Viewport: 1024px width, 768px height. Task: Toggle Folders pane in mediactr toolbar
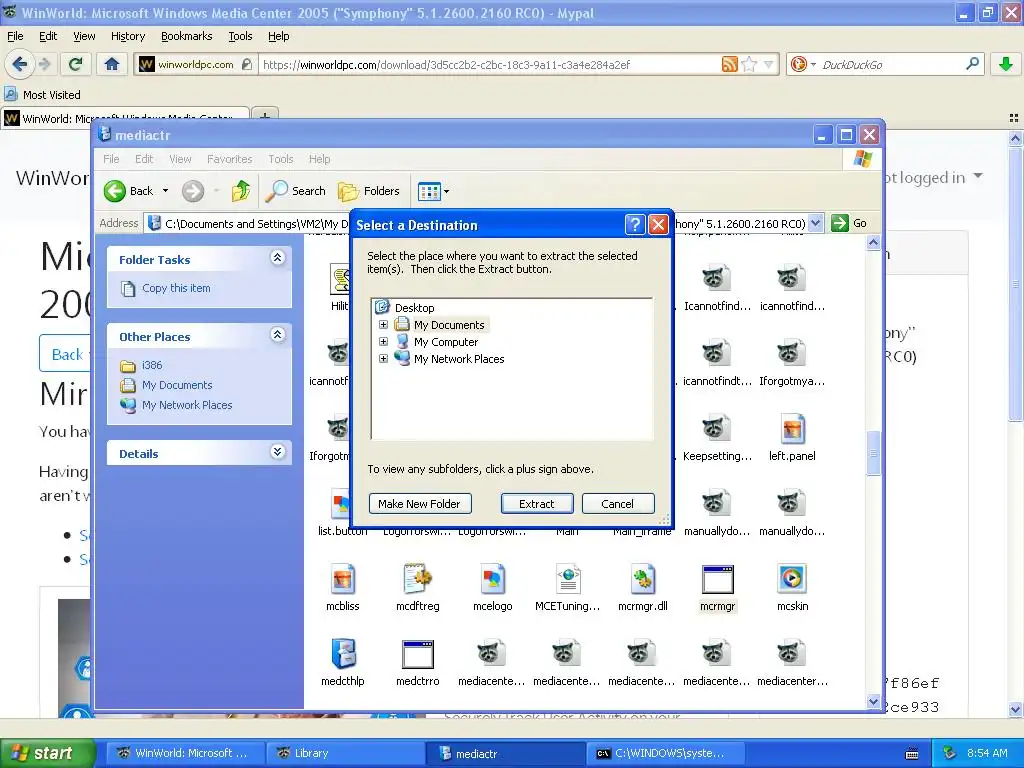tap(369, 191)
